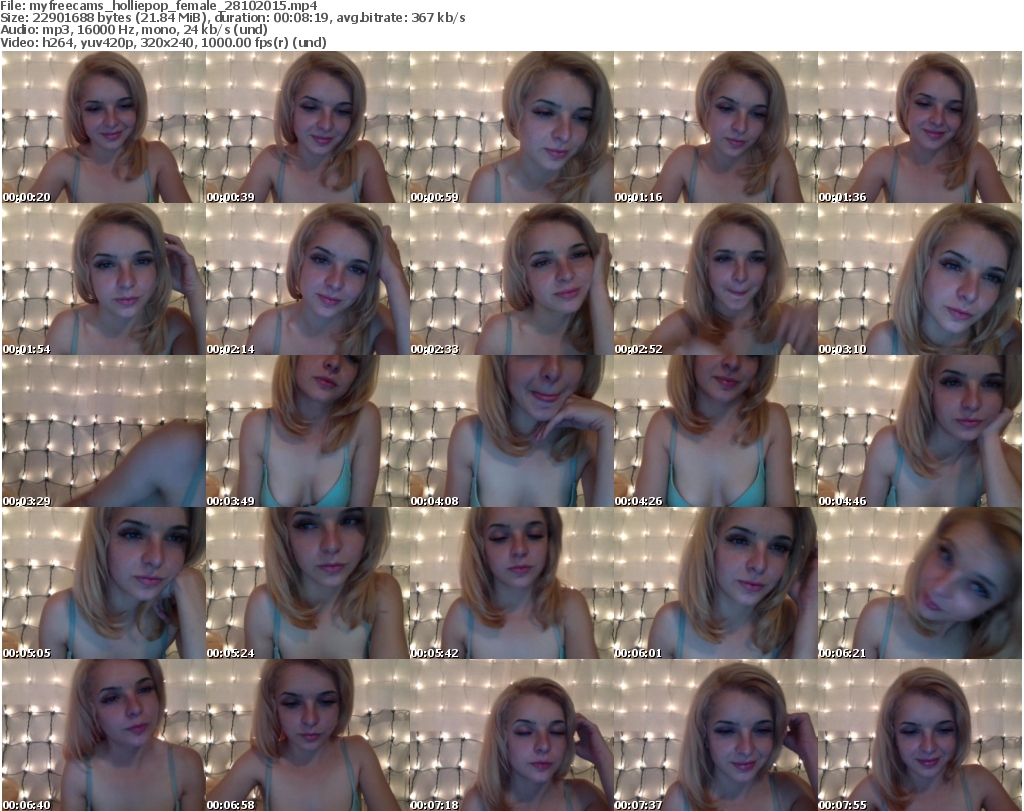Open the frame at 00:02:33

512,279
